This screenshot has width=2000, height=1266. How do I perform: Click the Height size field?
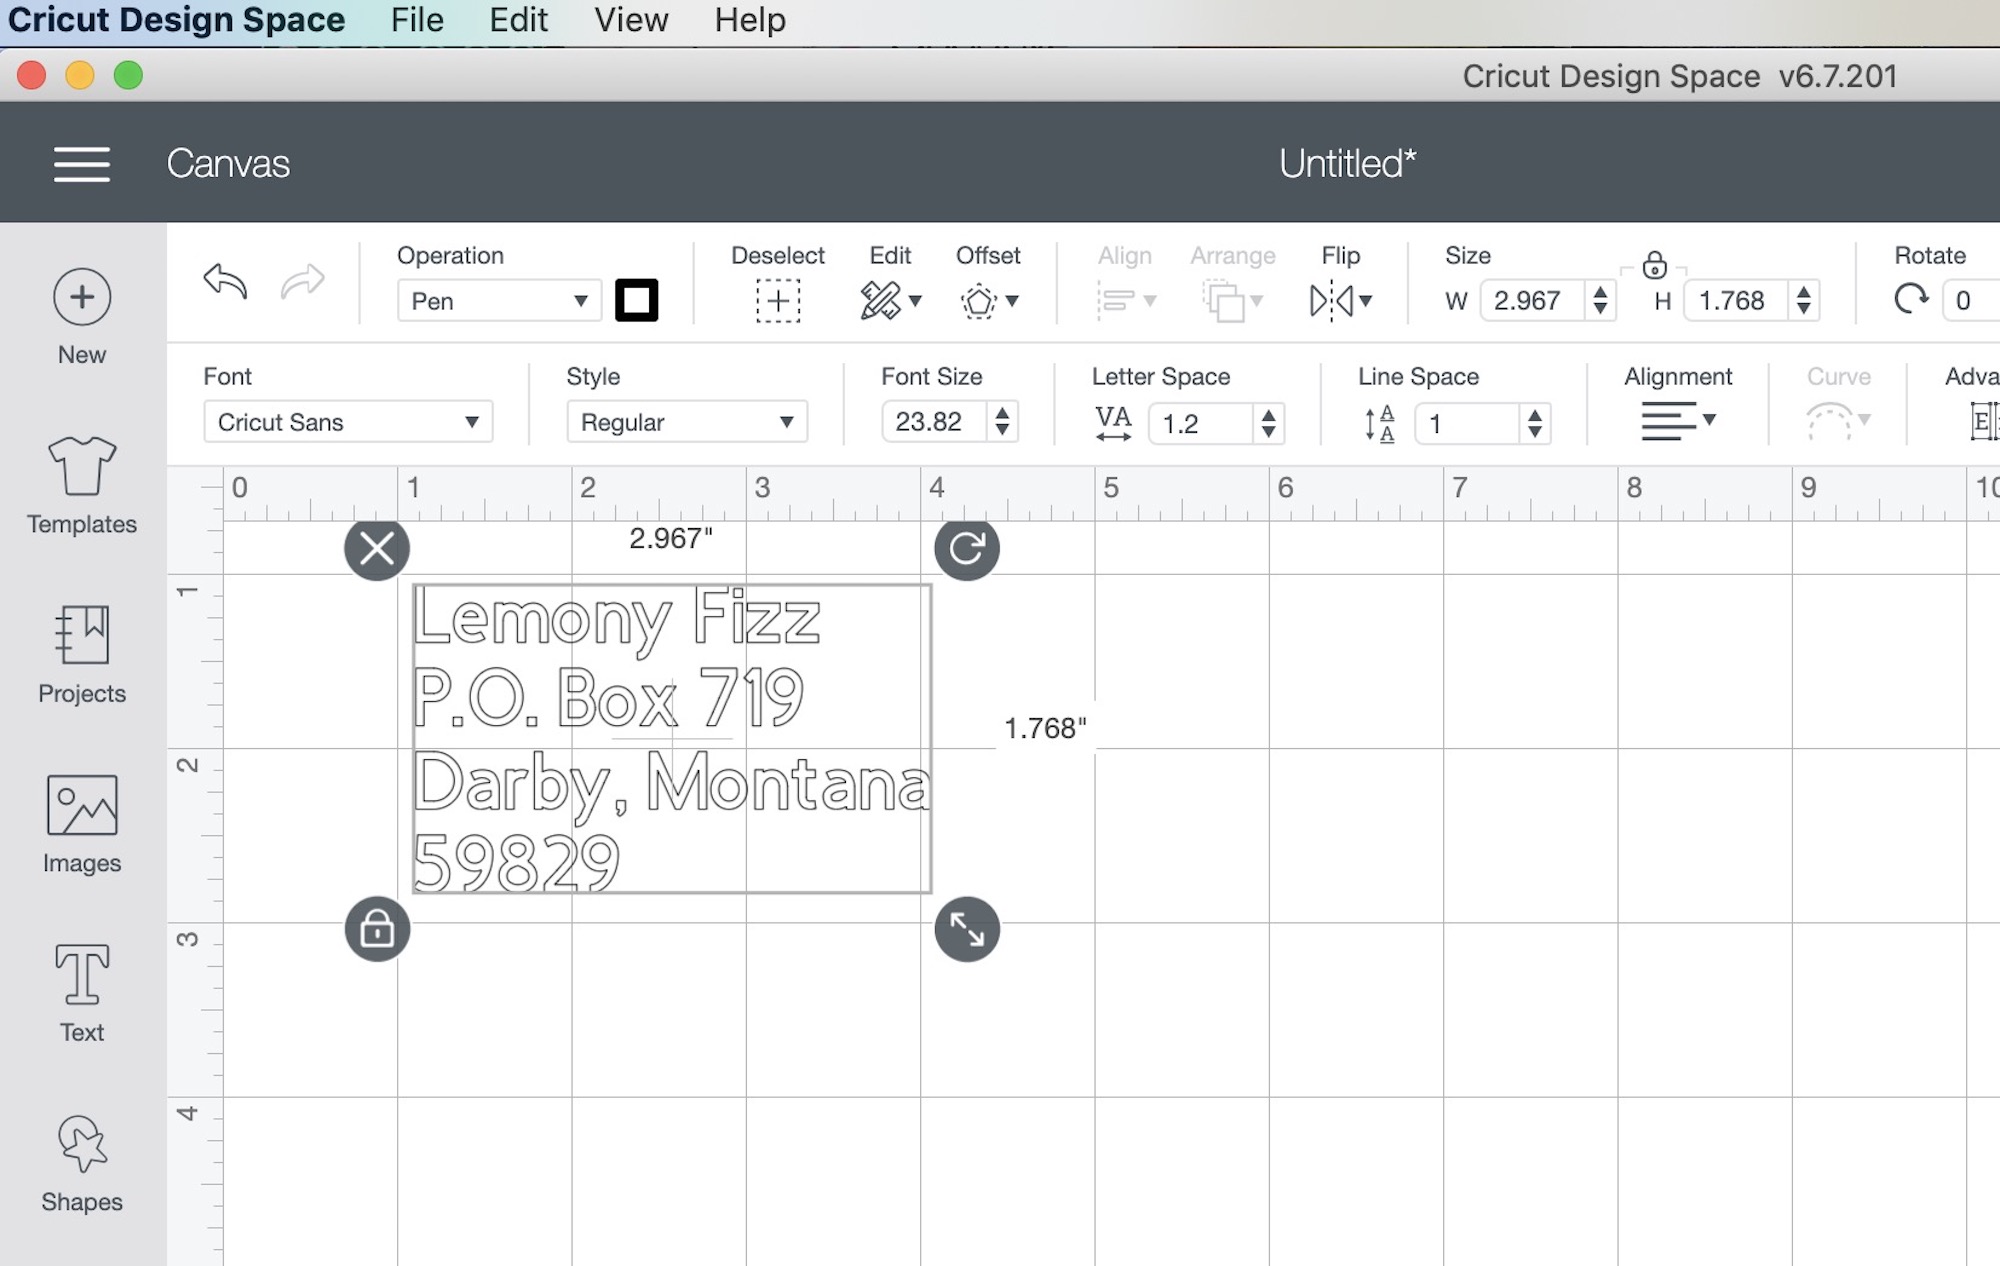(x=1738, y=301)
